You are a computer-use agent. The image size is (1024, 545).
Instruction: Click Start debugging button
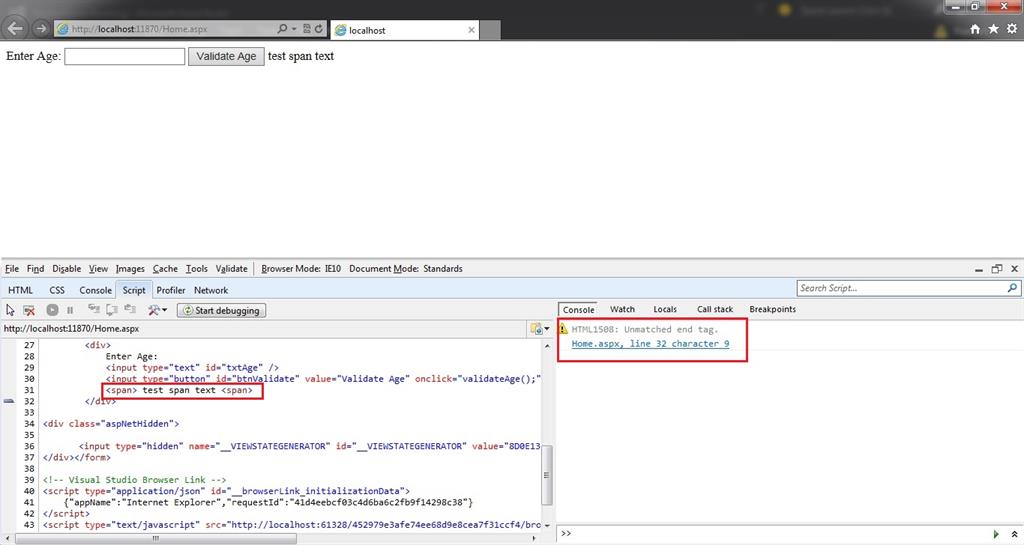[221, 311]
